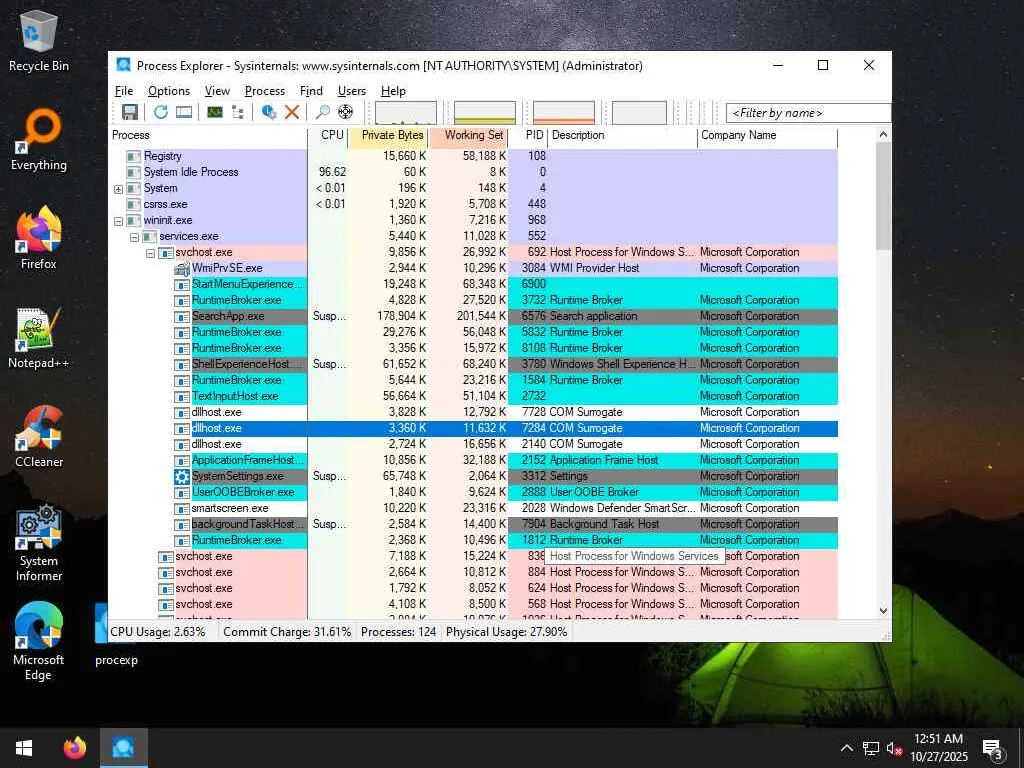Click the Find Handle or DLL magnifier icon
Viewport: 1024px width, 768px height.
click(323, 112)
